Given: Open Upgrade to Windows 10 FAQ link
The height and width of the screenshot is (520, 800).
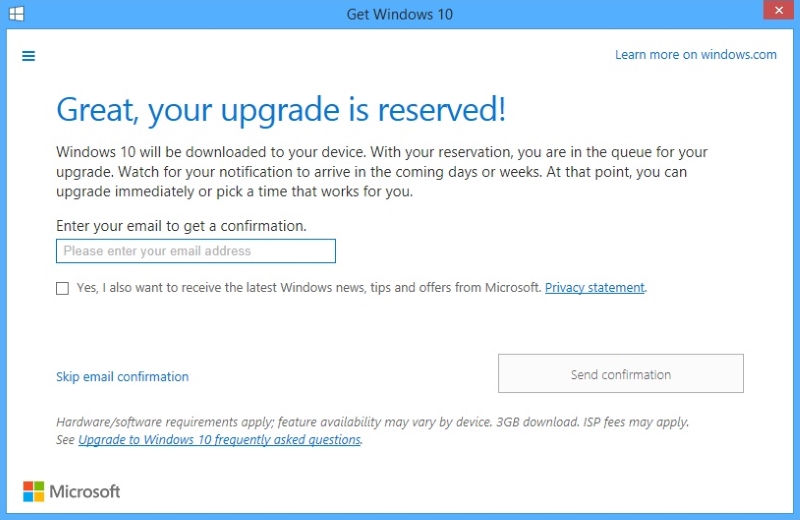Looking at the screenshot, I should click(x=219, y=440).
